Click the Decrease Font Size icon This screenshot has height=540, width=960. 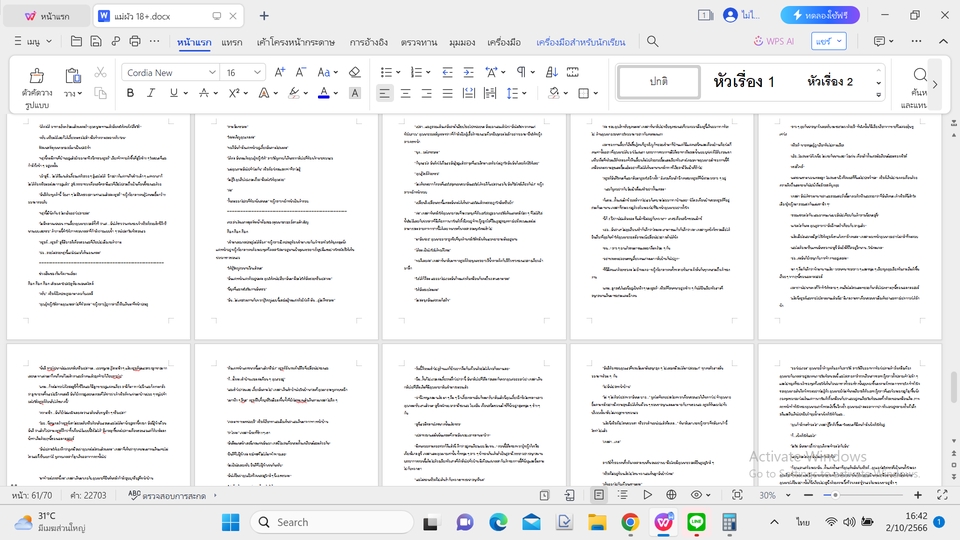click(x=301, y=72)
